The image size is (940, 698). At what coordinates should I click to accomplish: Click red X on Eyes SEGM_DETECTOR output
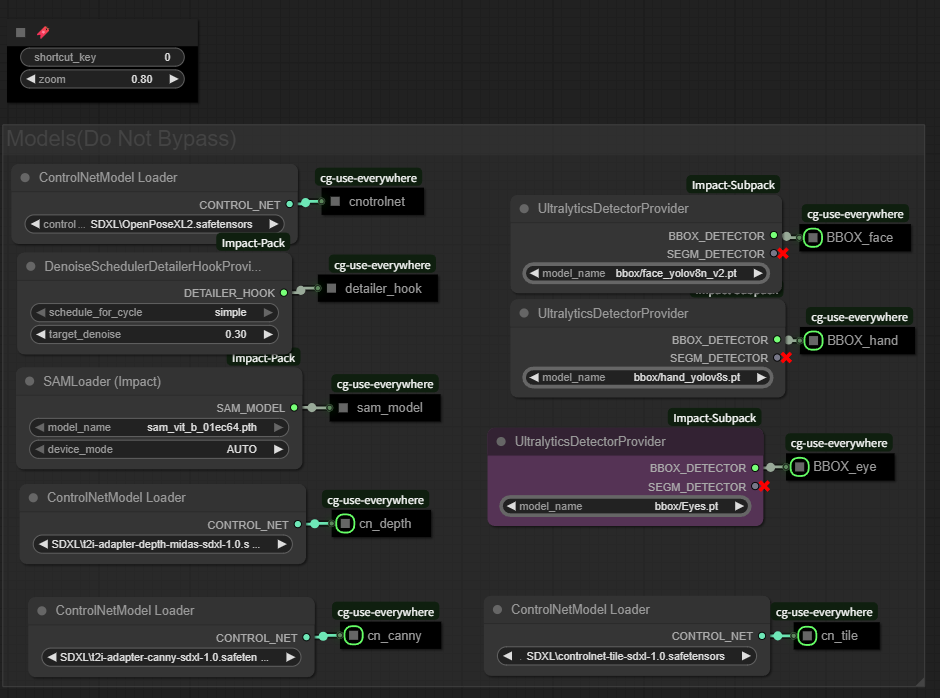(x=764, y=486)
